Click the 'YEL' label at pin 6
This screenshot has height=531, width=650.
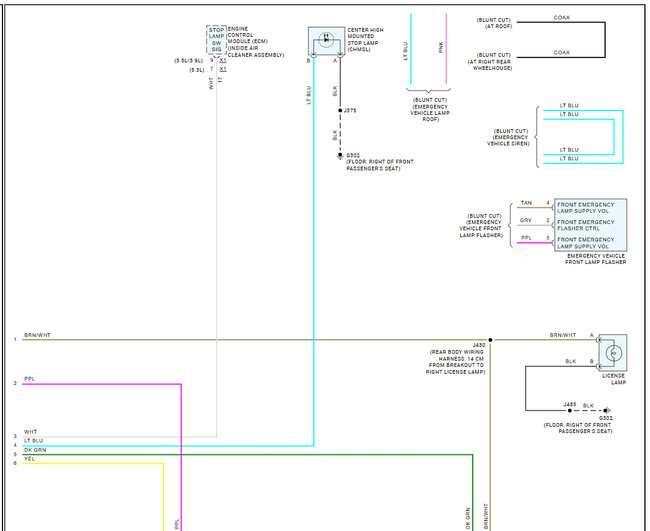(29, 459)
